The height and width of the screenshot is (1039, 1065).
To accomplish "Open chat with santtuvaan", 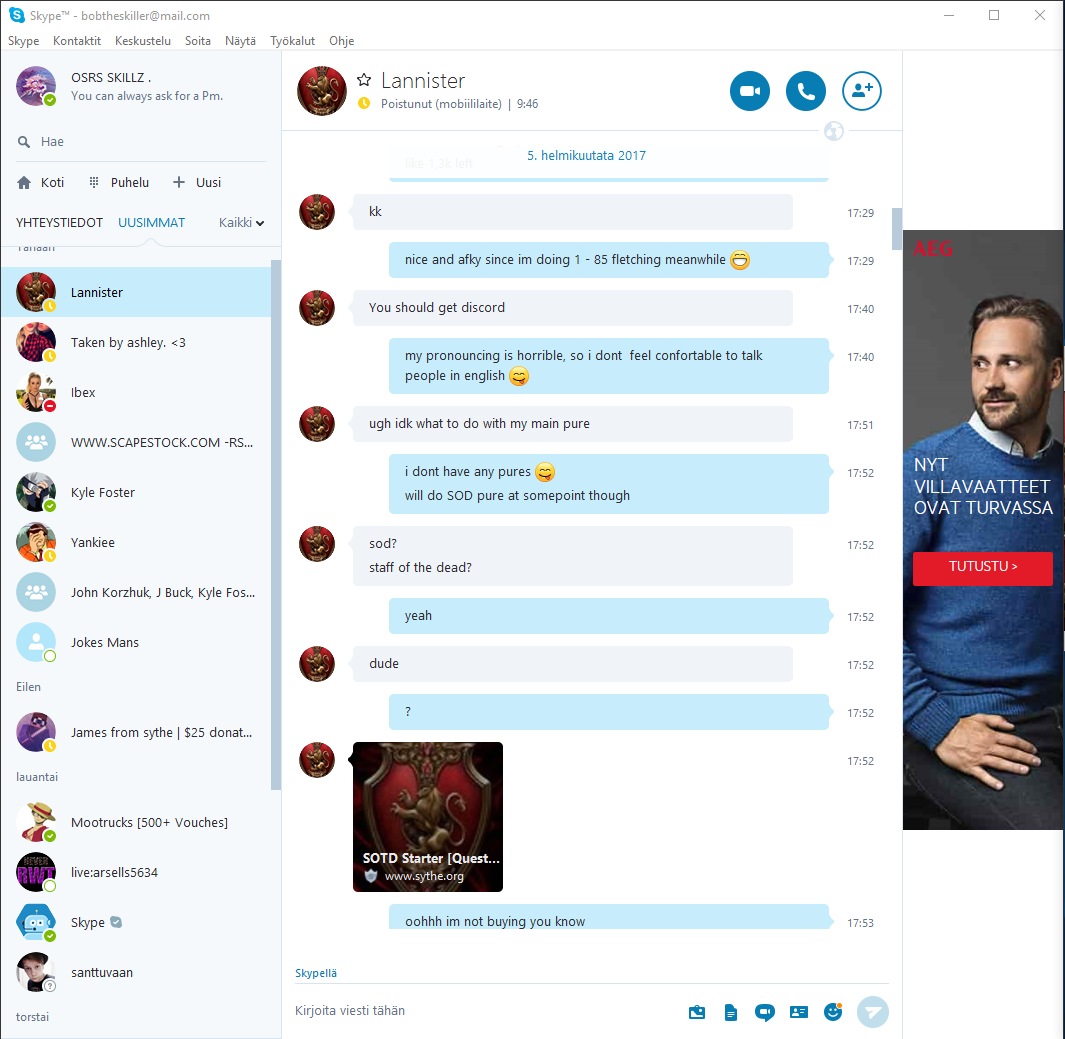I will point(136,972).
